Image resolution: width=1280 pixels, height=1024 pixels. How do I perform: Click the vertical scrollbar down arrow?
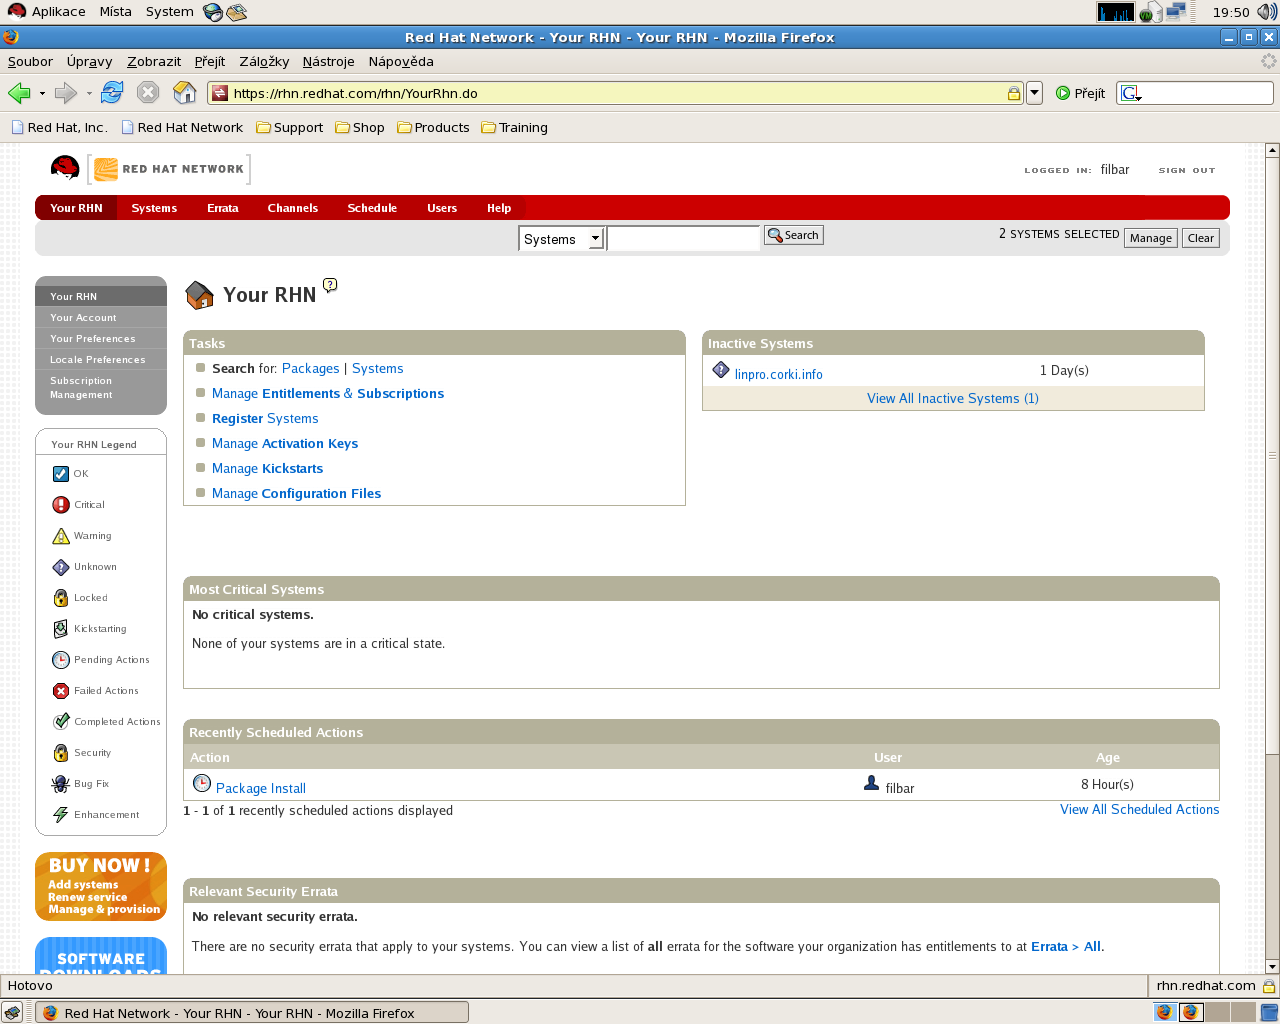point(1272,967)
